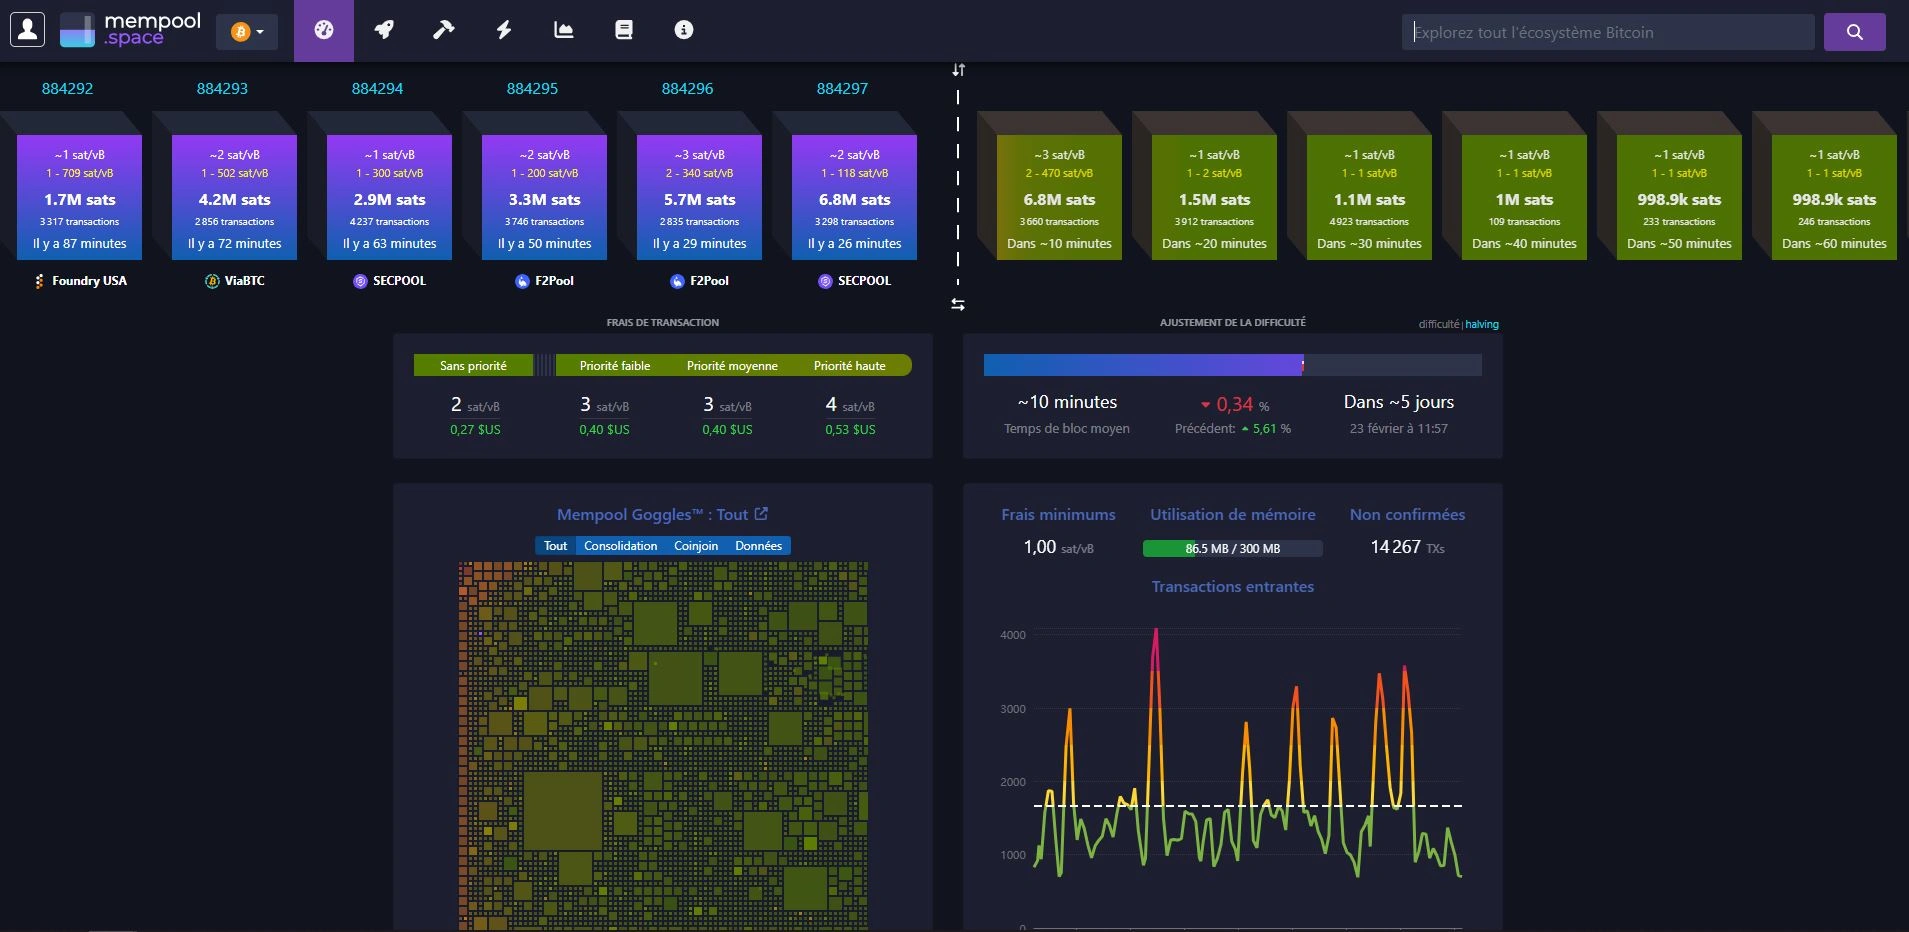The width and height of the screenshot is (1909, 932).
Task: Open pending block arriving in ~40 minutes
Action: (x=1524, y=198)
